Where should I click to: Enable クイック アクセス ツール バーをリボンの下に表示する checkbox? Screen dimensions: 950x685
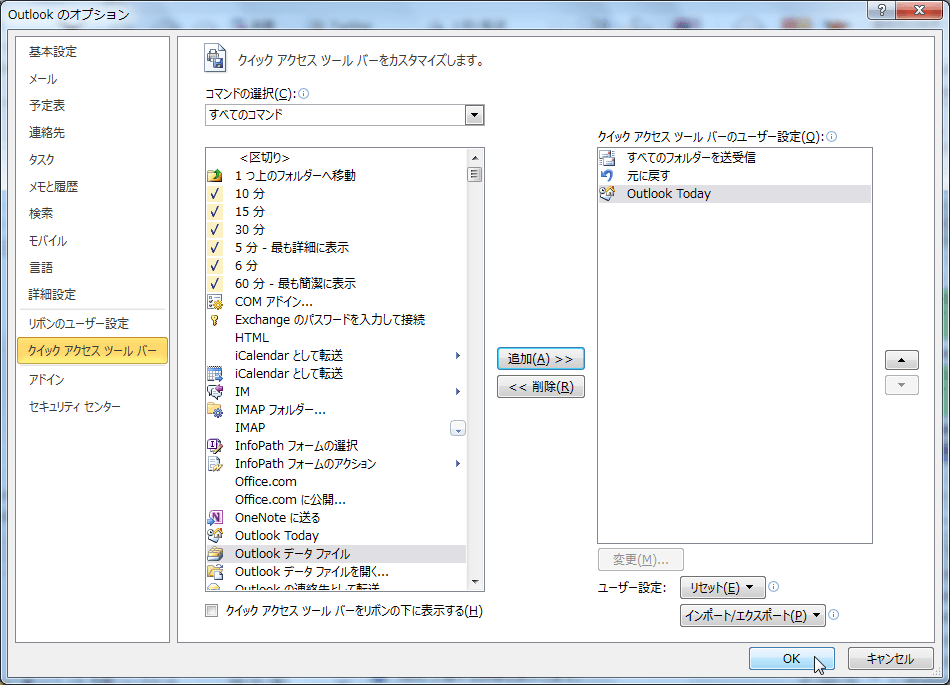click(x=211, y=611)
